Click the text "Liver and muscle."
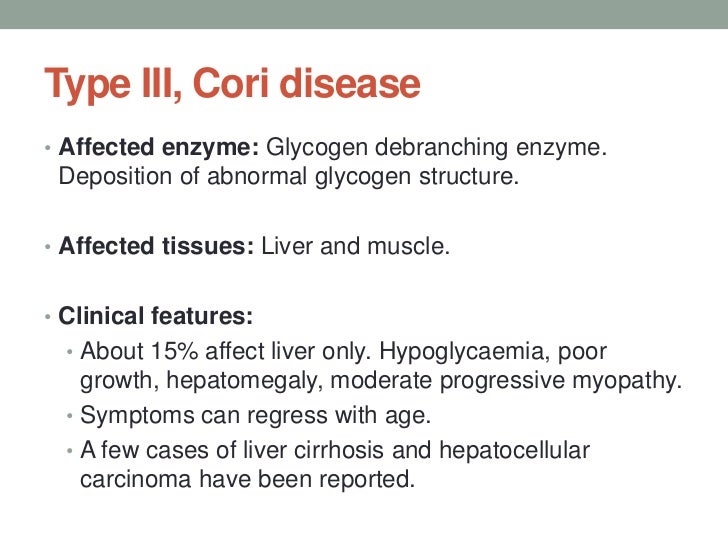 click(x=356, y=246)
